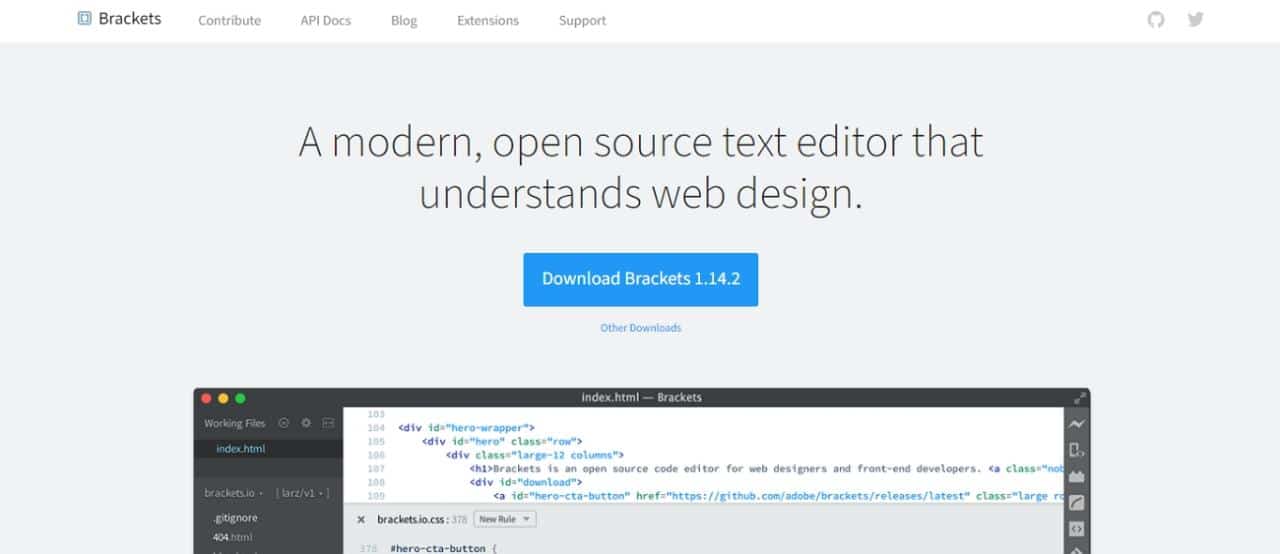Select .gitignore in the file tree
This screenshot has height=554, width=1280.
point(236,518)
